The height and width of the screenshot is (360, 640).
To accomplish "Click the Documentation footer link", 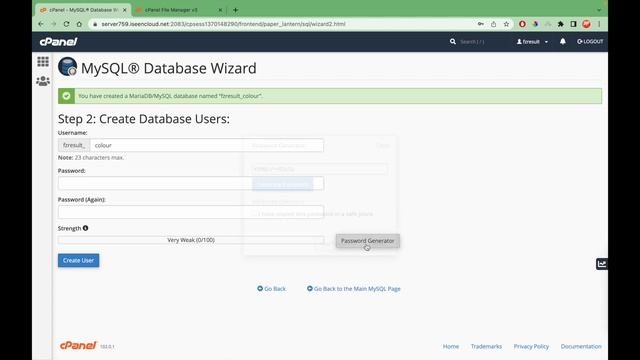I will tap(581, 346).
